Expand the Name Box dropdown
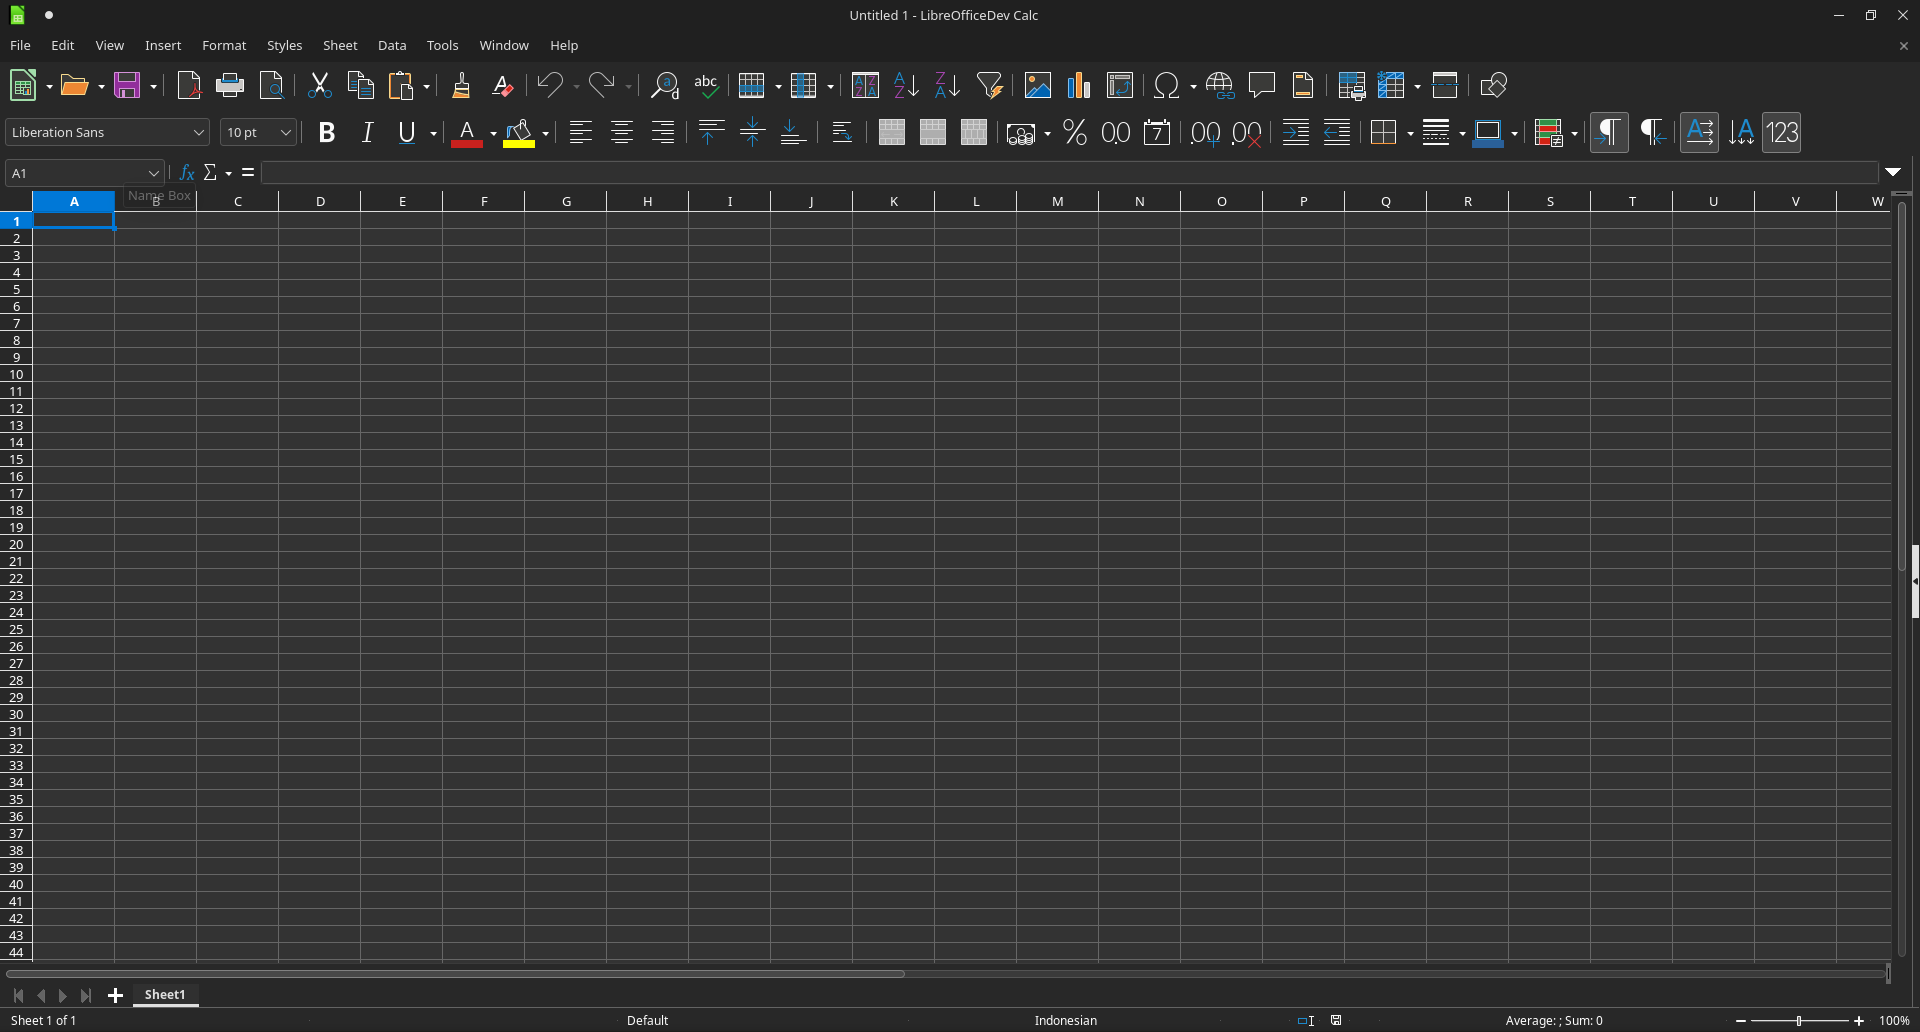 (x=154, y=173)
